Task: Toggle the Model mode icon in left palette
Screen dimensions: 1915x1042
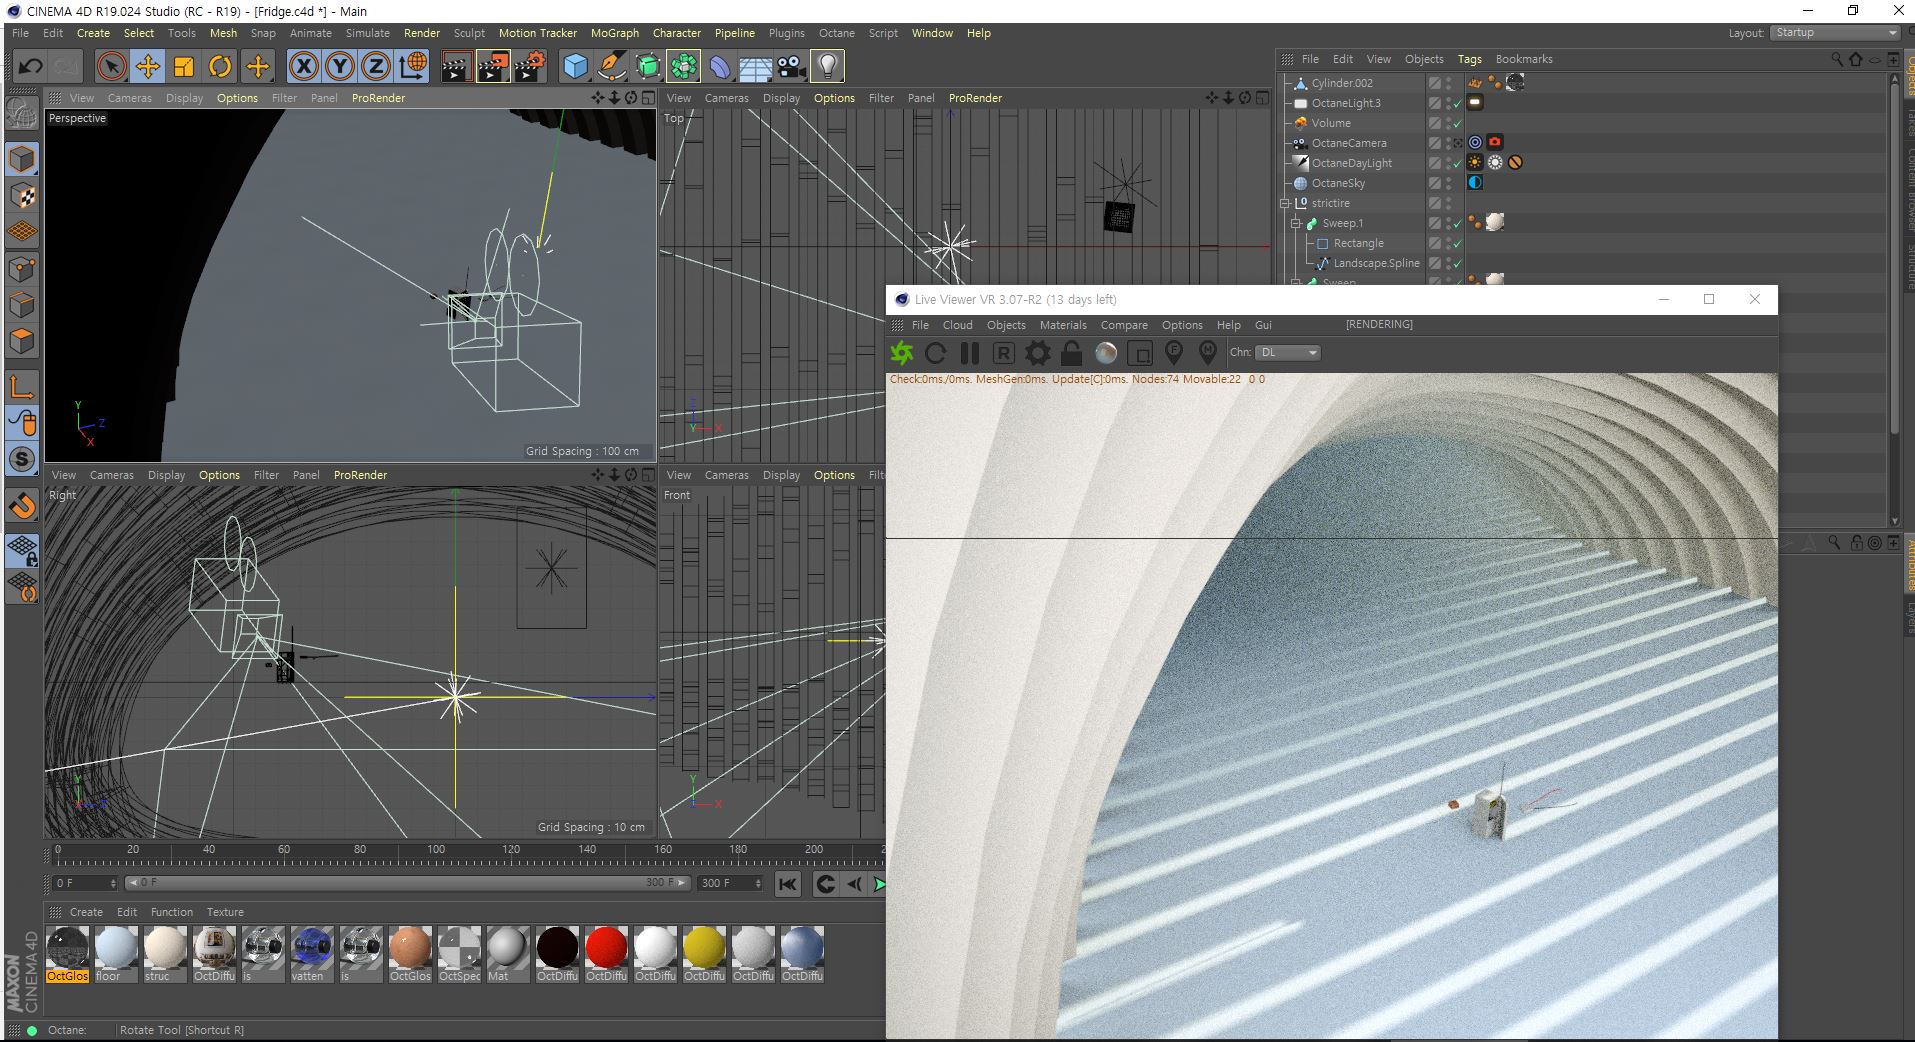Action: coord(22,160)
